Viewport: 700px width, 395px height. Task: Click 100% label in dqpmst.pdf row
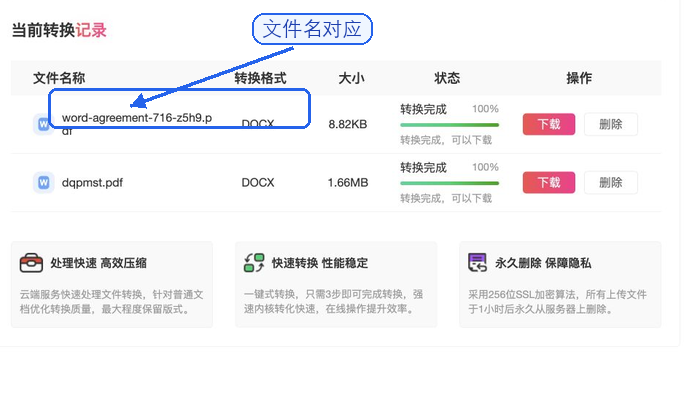click(x=485, y=167)
